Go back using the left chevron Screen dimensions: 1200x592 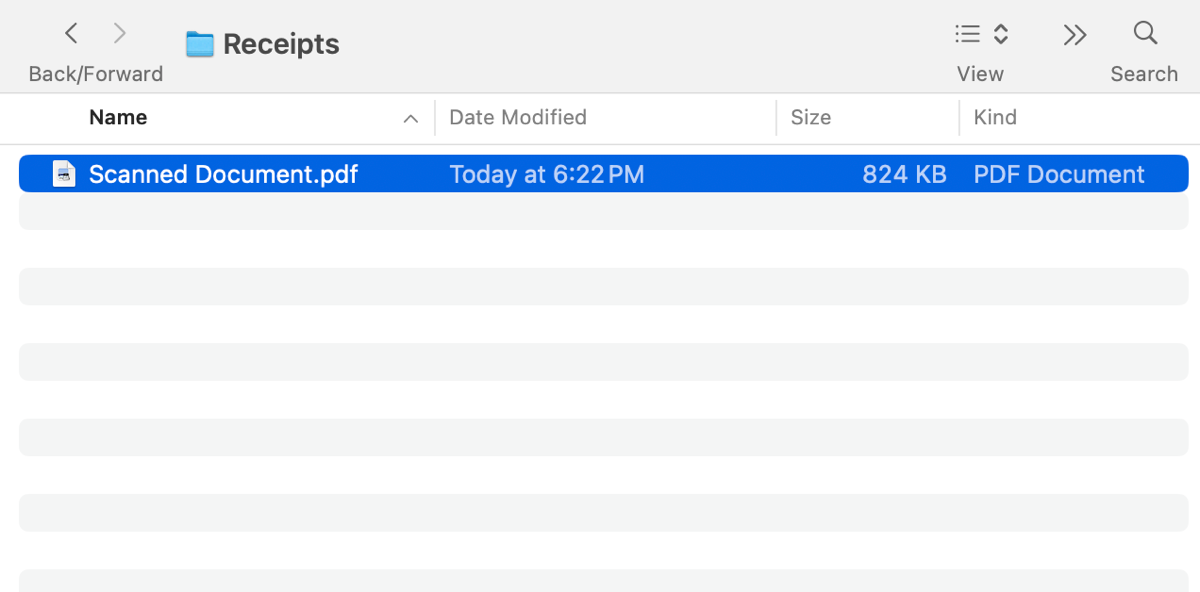[71, 34]
